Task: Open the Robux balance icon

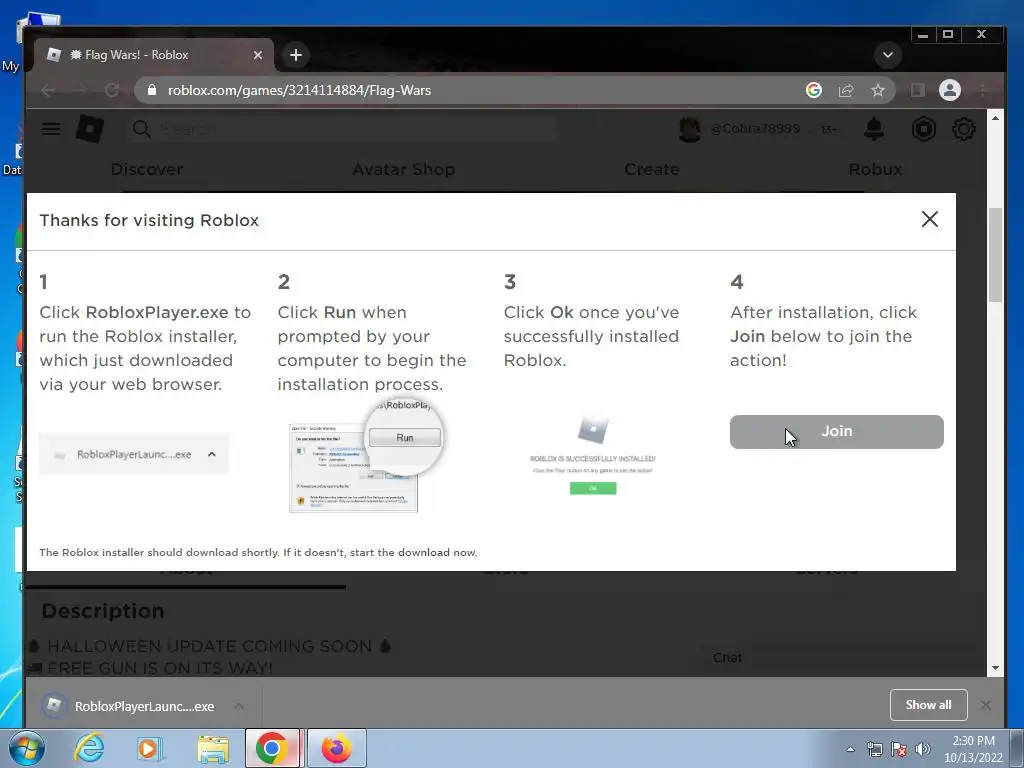Action: tap(923, 129)
